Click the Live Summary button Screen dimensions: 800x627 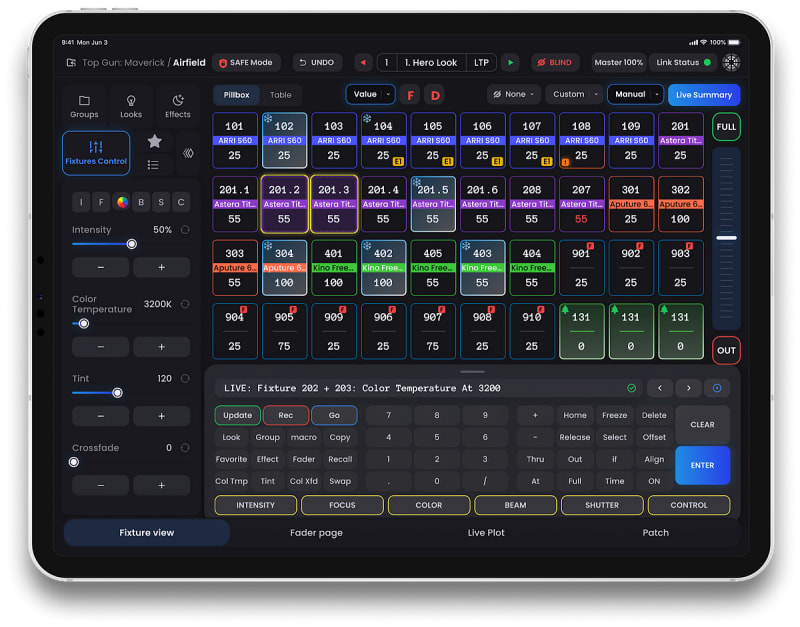[x=705, y=95]
